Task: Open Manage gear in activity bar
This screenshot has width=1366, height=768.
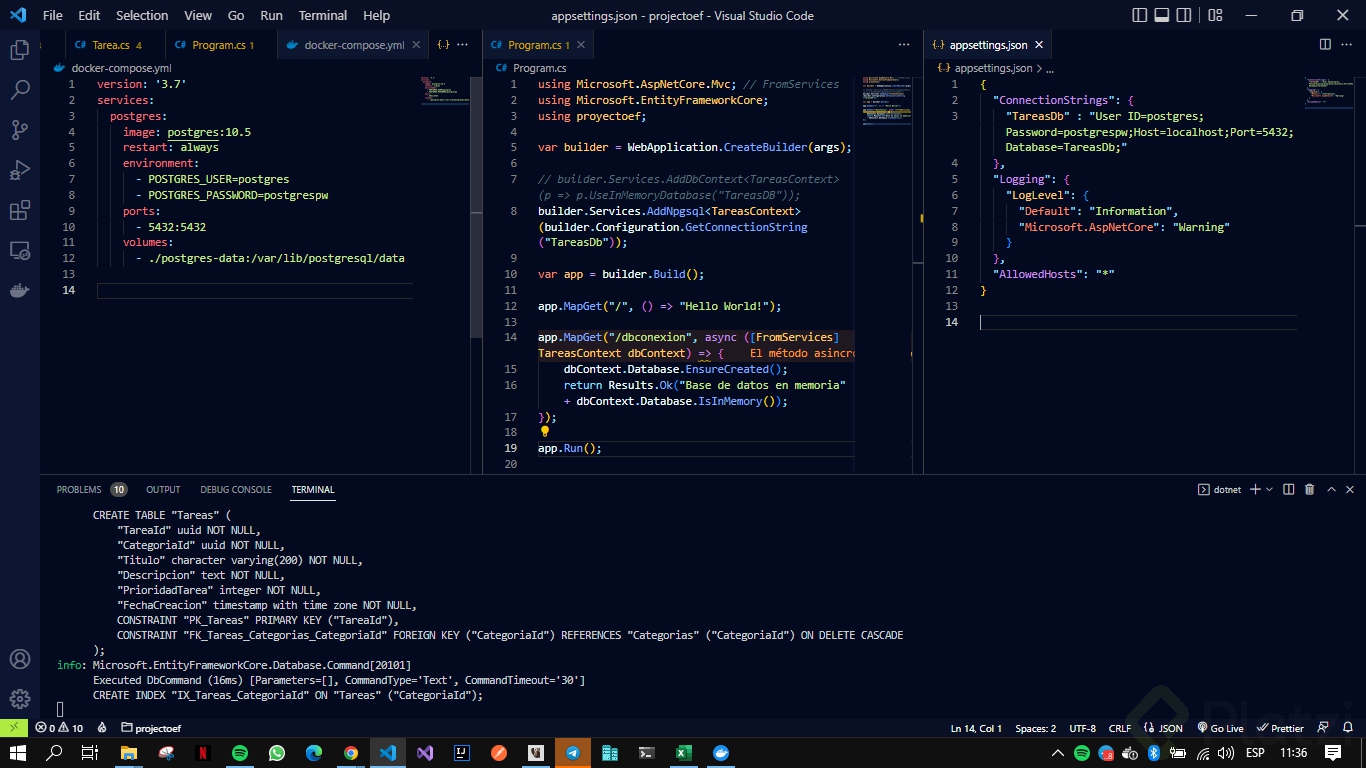Action: tap(19, 699)
